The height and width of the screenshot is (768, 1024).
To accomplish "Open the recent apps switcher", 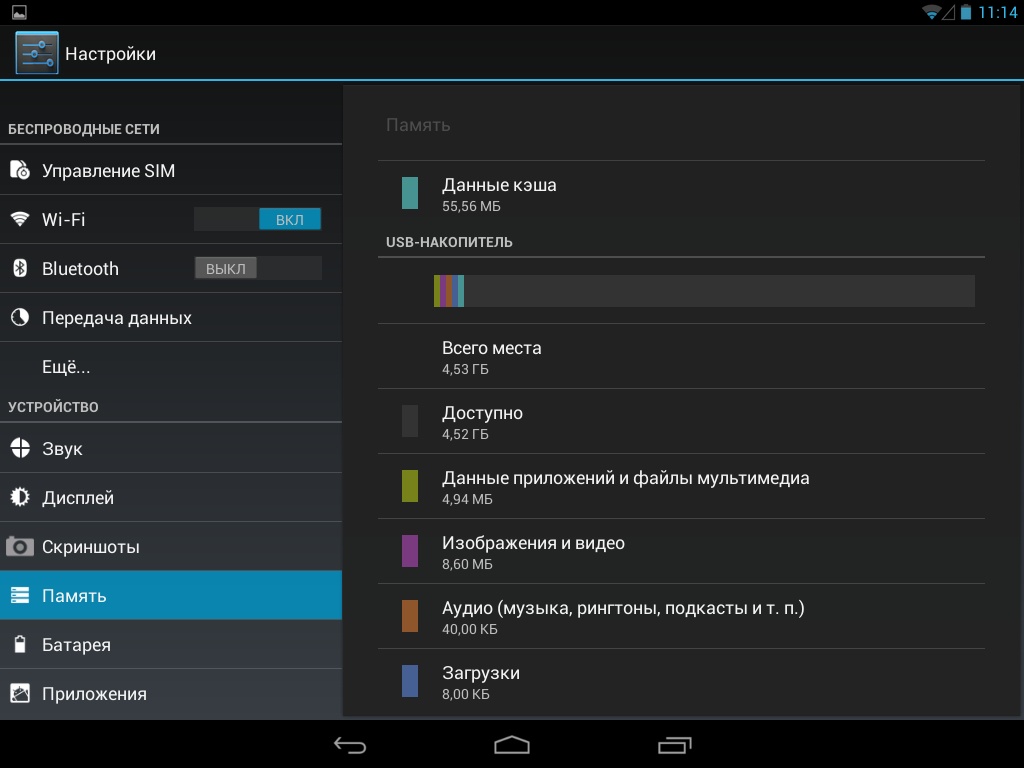I will point(674,745).
